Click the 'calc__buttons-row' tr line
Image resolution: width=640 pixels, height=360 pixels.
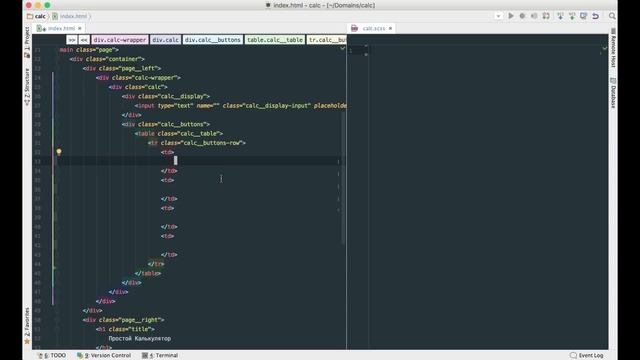click(x=197, y=143)
